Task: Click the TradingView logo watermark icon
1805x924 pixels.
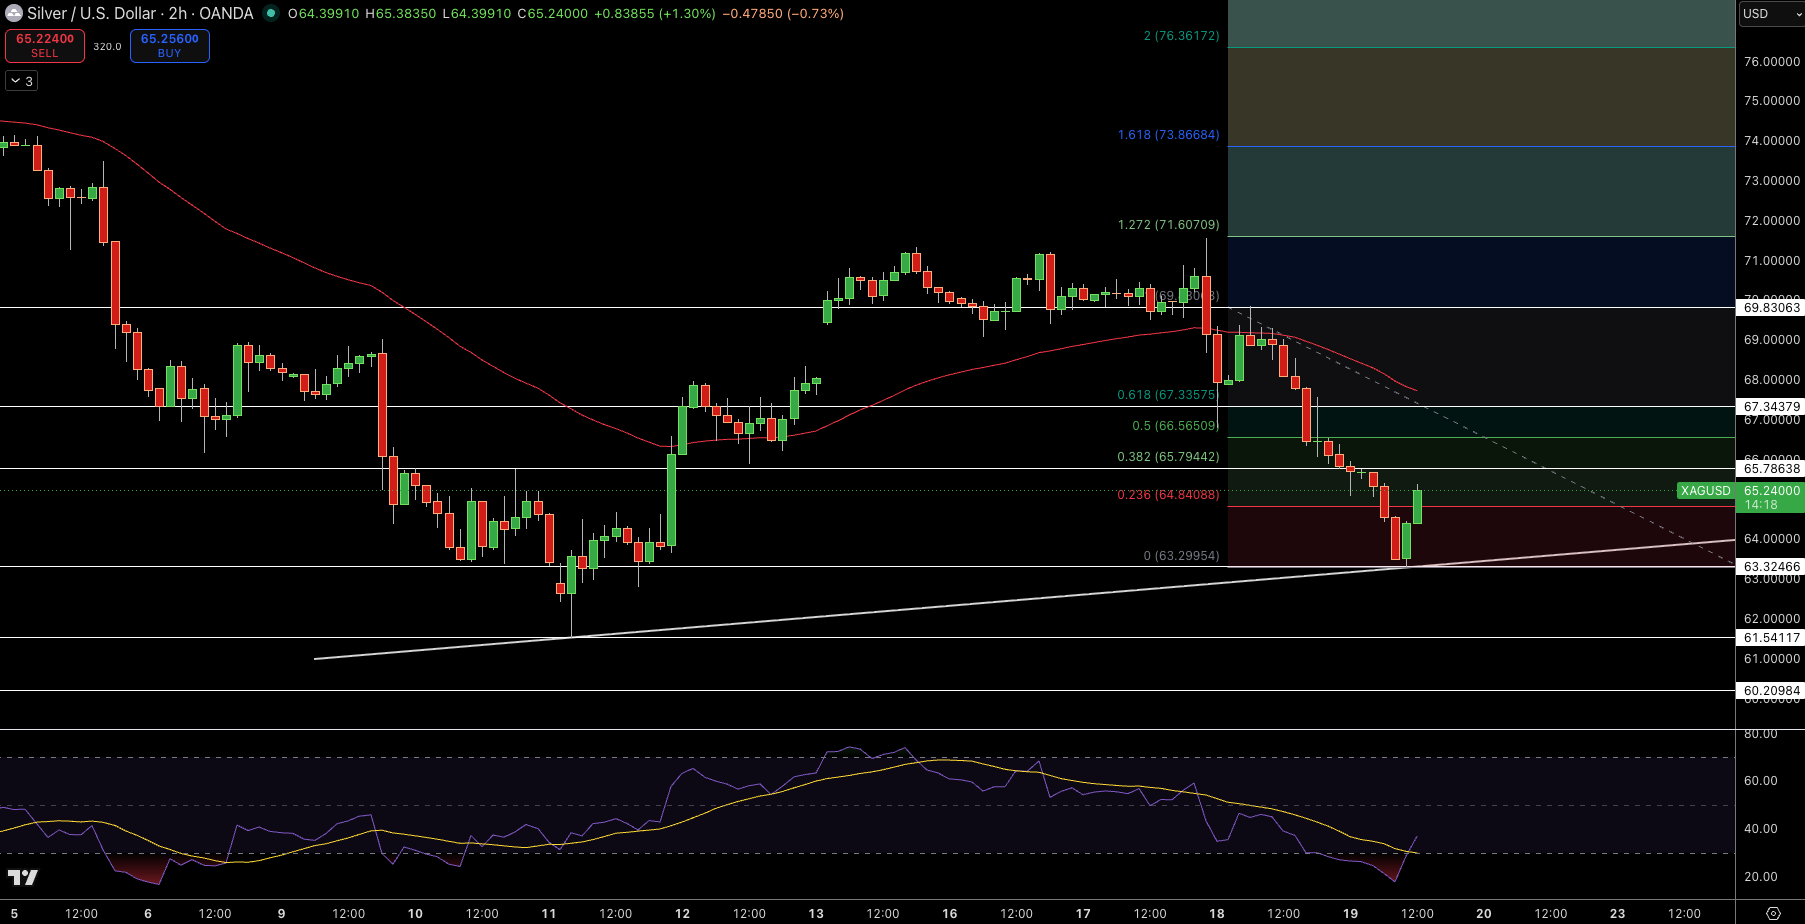Action: click(22, 877)
